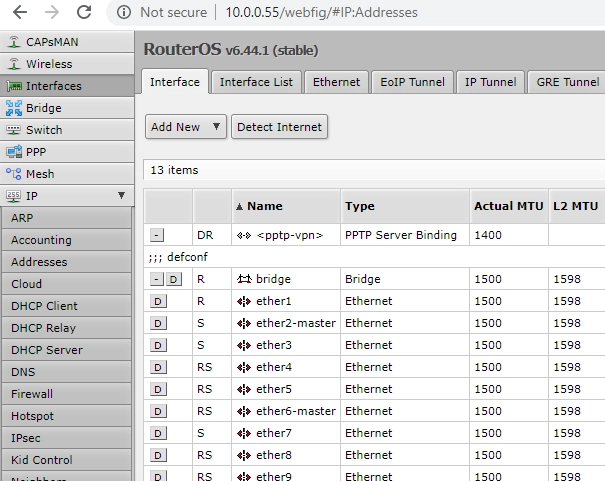The image size is (605, 481).
Task: View site info icon next to Not secure
Action: tap(124, 12)
